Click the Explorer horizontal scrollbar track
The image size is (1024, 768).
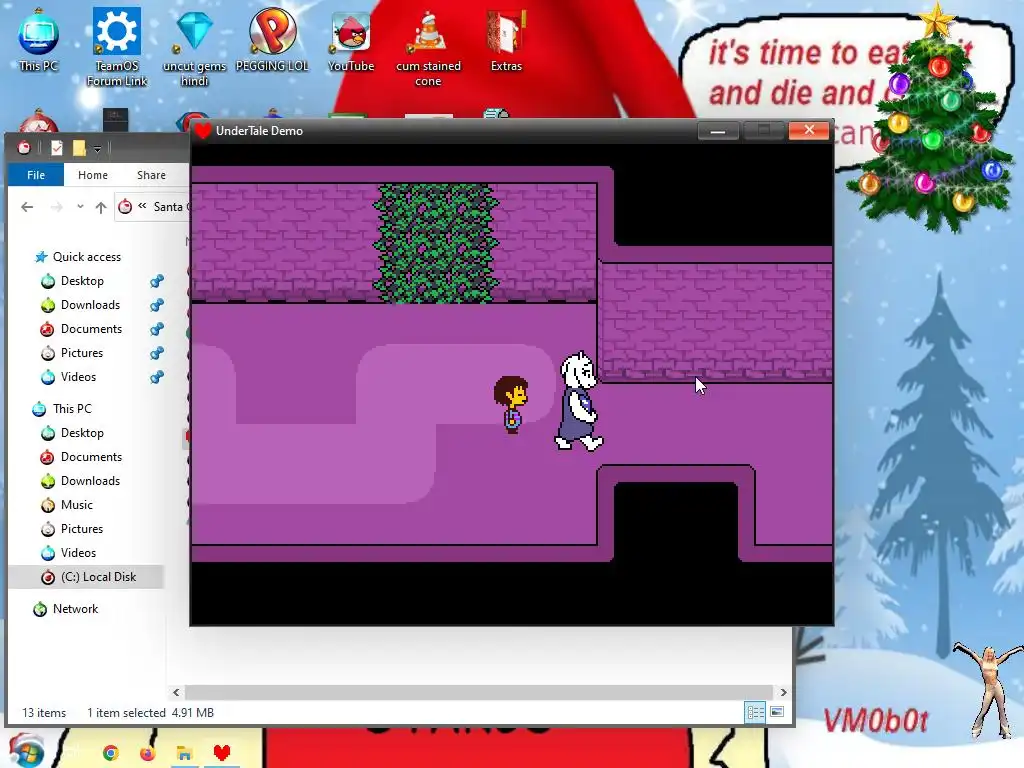[x=479, y=692]
